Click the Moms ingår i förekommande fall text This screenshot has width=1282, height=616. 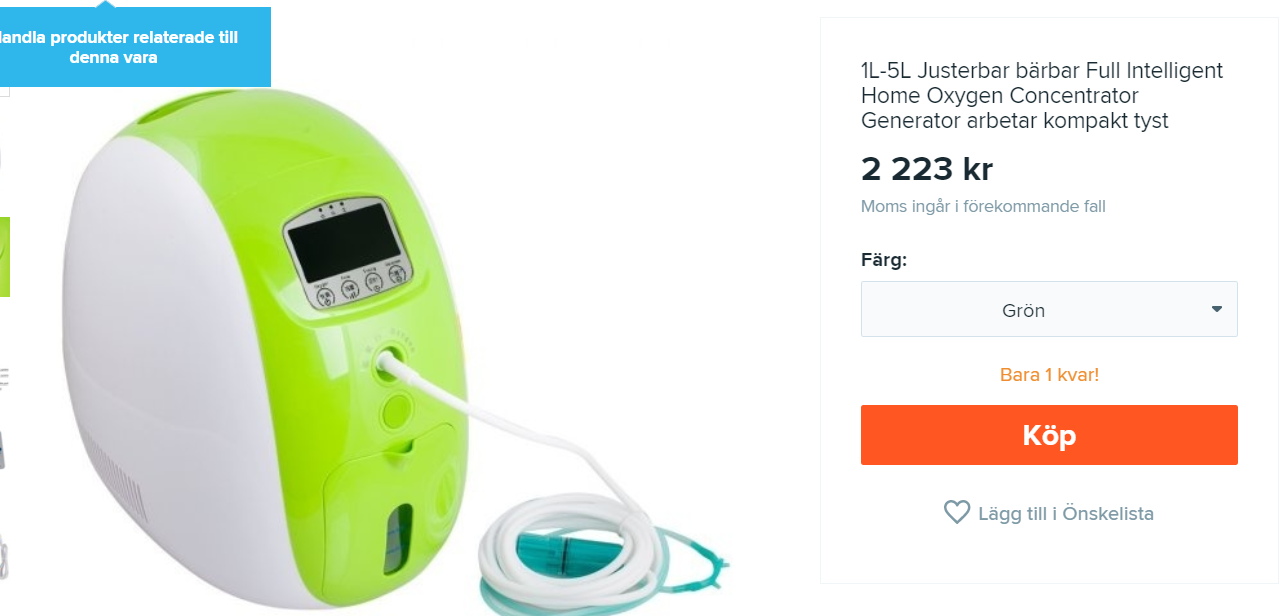click(983, 207)
